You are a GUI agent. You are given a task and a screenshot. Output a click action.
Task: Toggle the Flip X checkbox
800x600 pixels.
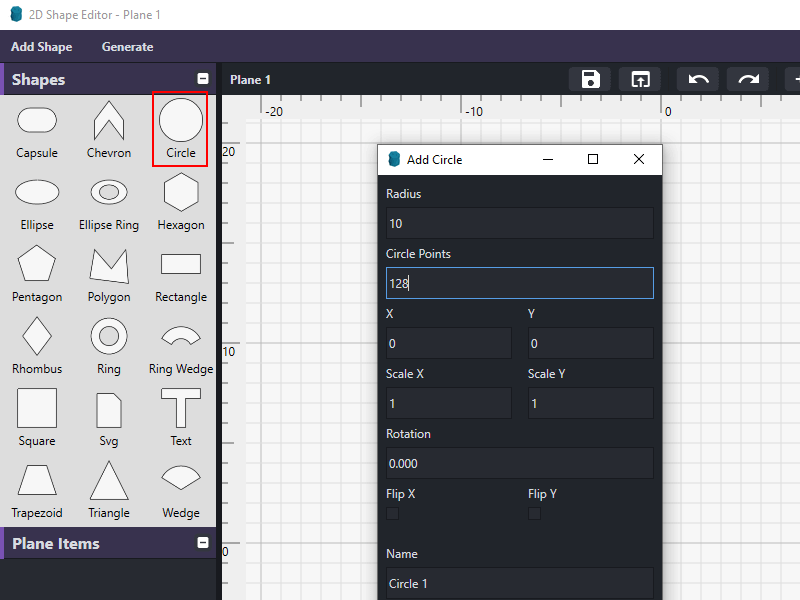(392, 513)
